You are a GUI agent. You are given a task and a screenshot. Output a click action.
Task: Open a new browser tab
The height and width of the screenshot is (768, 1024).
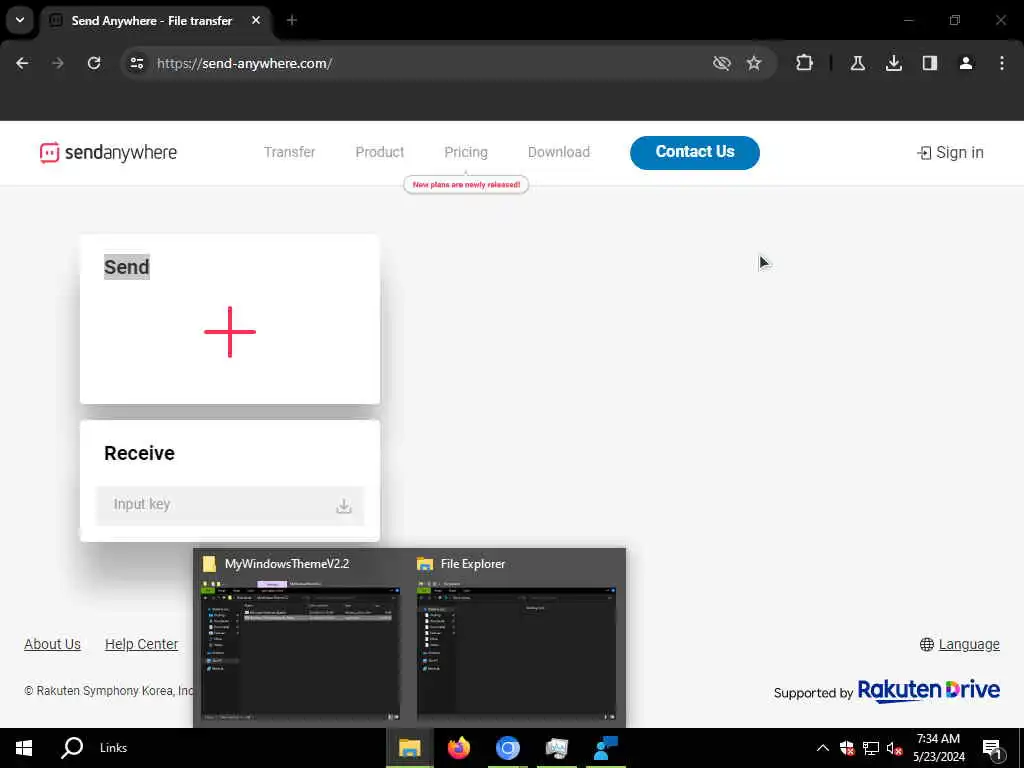292,20
